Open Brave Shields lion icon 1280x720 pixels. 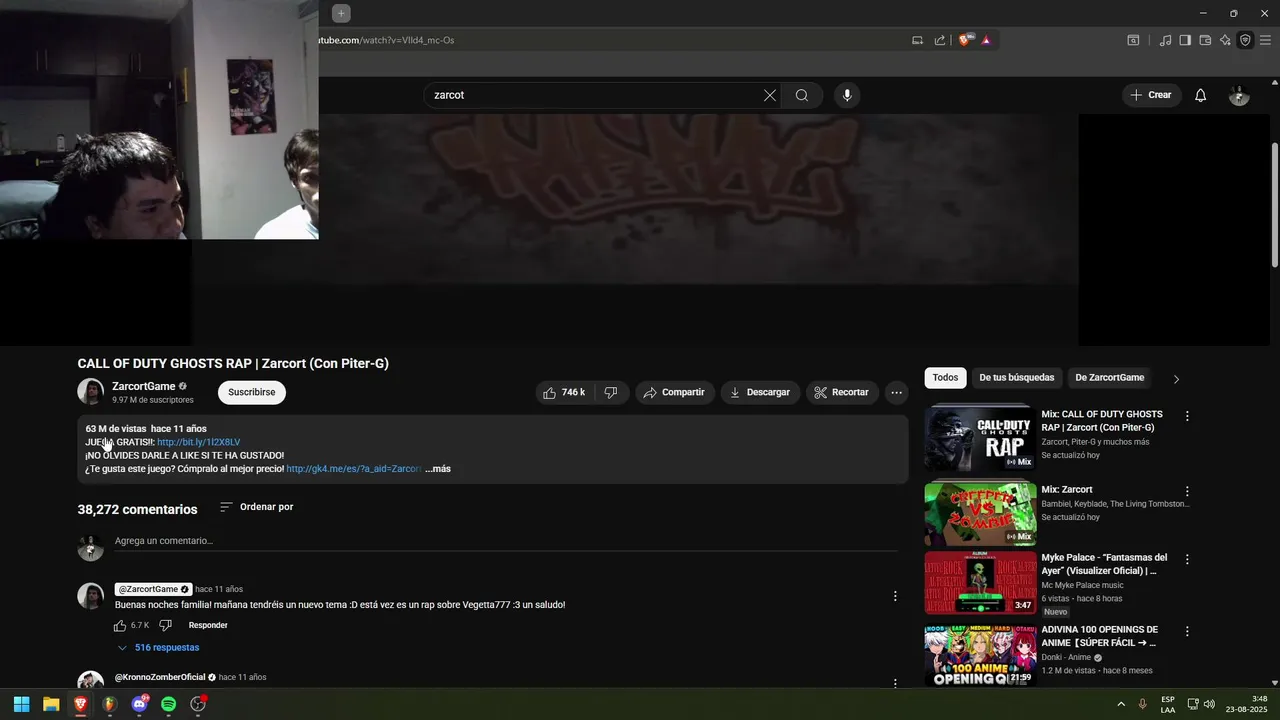[x=964, y=40]
